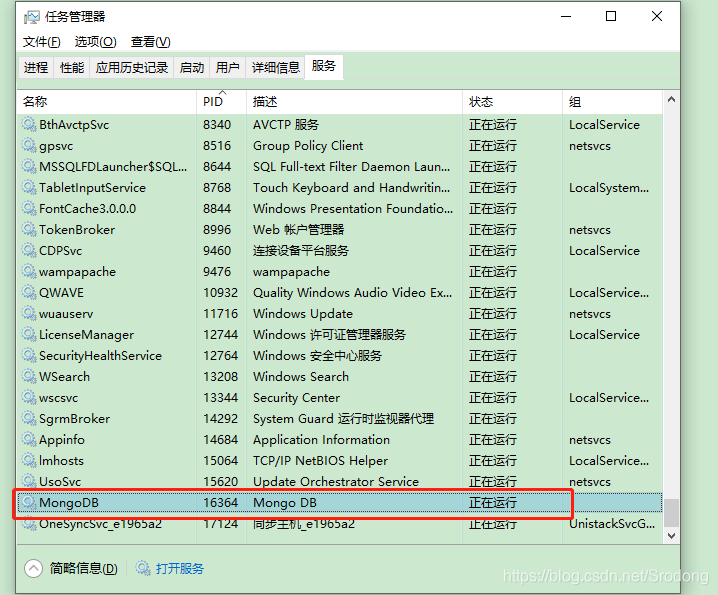
Task: Click the scrollbar up arrow
Action: pos(671,99)
